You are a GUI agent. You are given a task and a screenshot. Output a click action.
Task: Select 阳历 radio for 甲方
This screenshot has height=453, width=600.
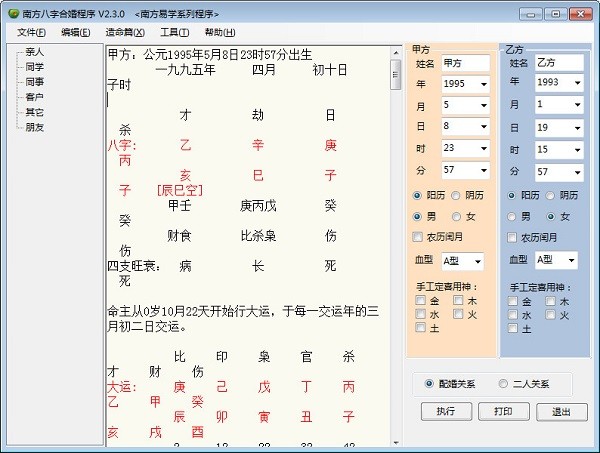(x=417, y=196)
